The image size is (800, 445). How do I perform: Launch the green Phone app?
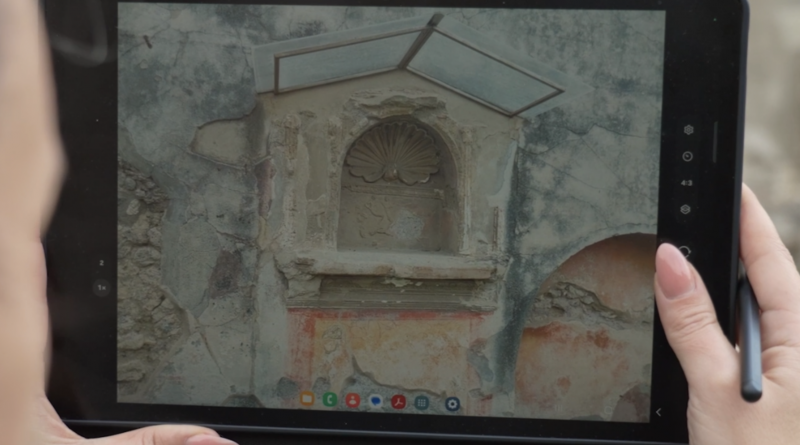pyautogui.click(x=329, y=401)
